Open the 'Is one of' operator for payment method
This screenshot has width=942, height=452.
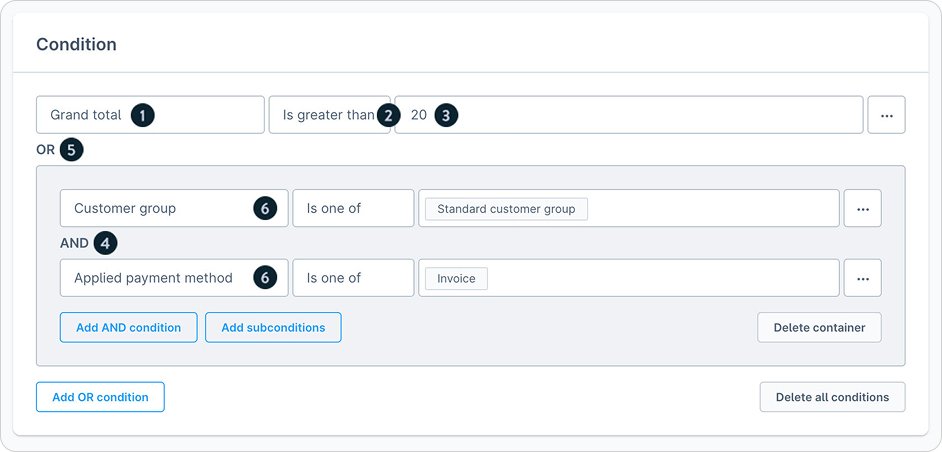point(352,278)
